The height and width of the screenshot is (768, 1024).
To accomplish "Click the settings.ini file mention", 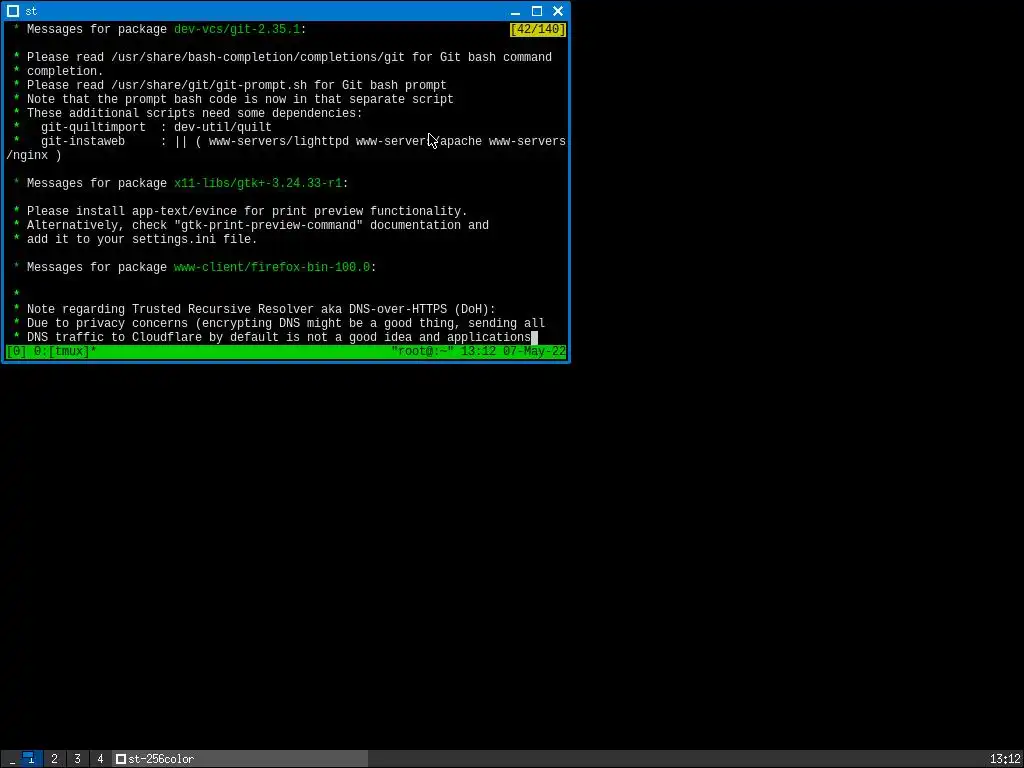I will click(174, 240).
